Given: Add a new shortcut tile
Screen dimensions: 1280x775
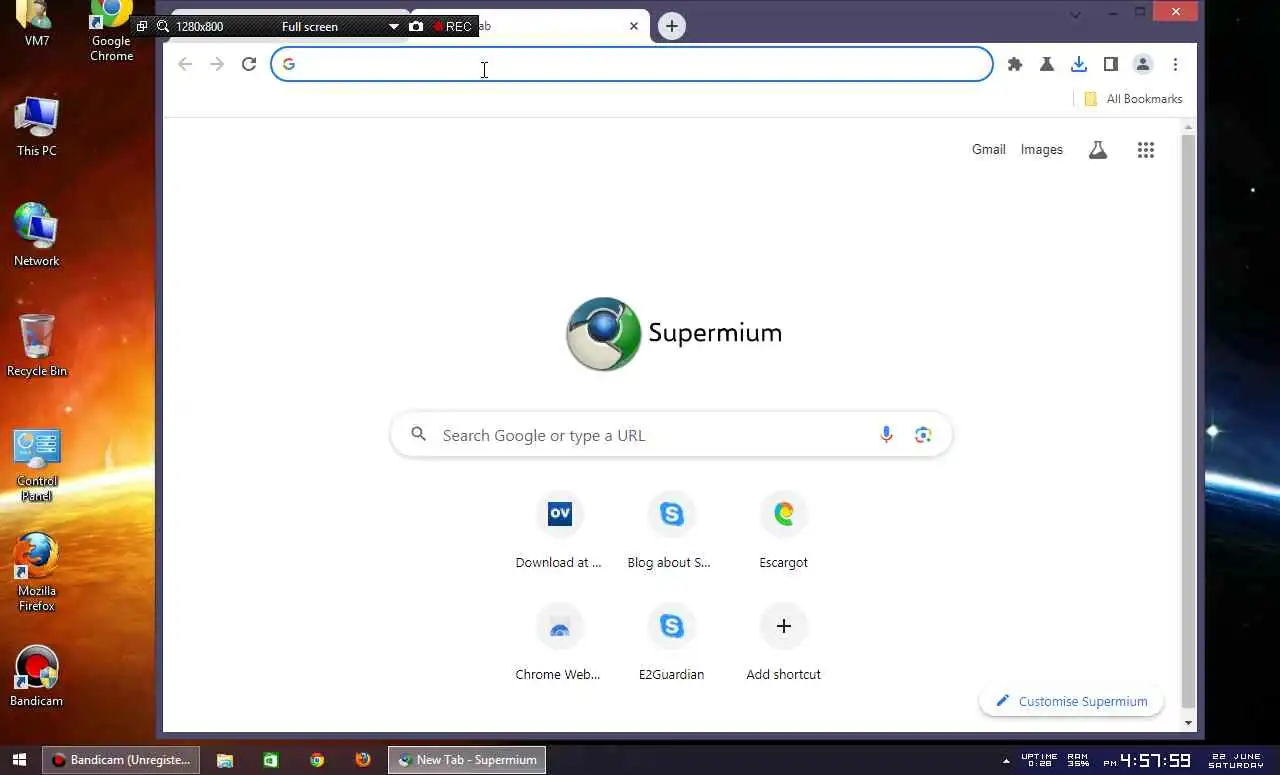Looking at the screenshot, I should 783,643.
